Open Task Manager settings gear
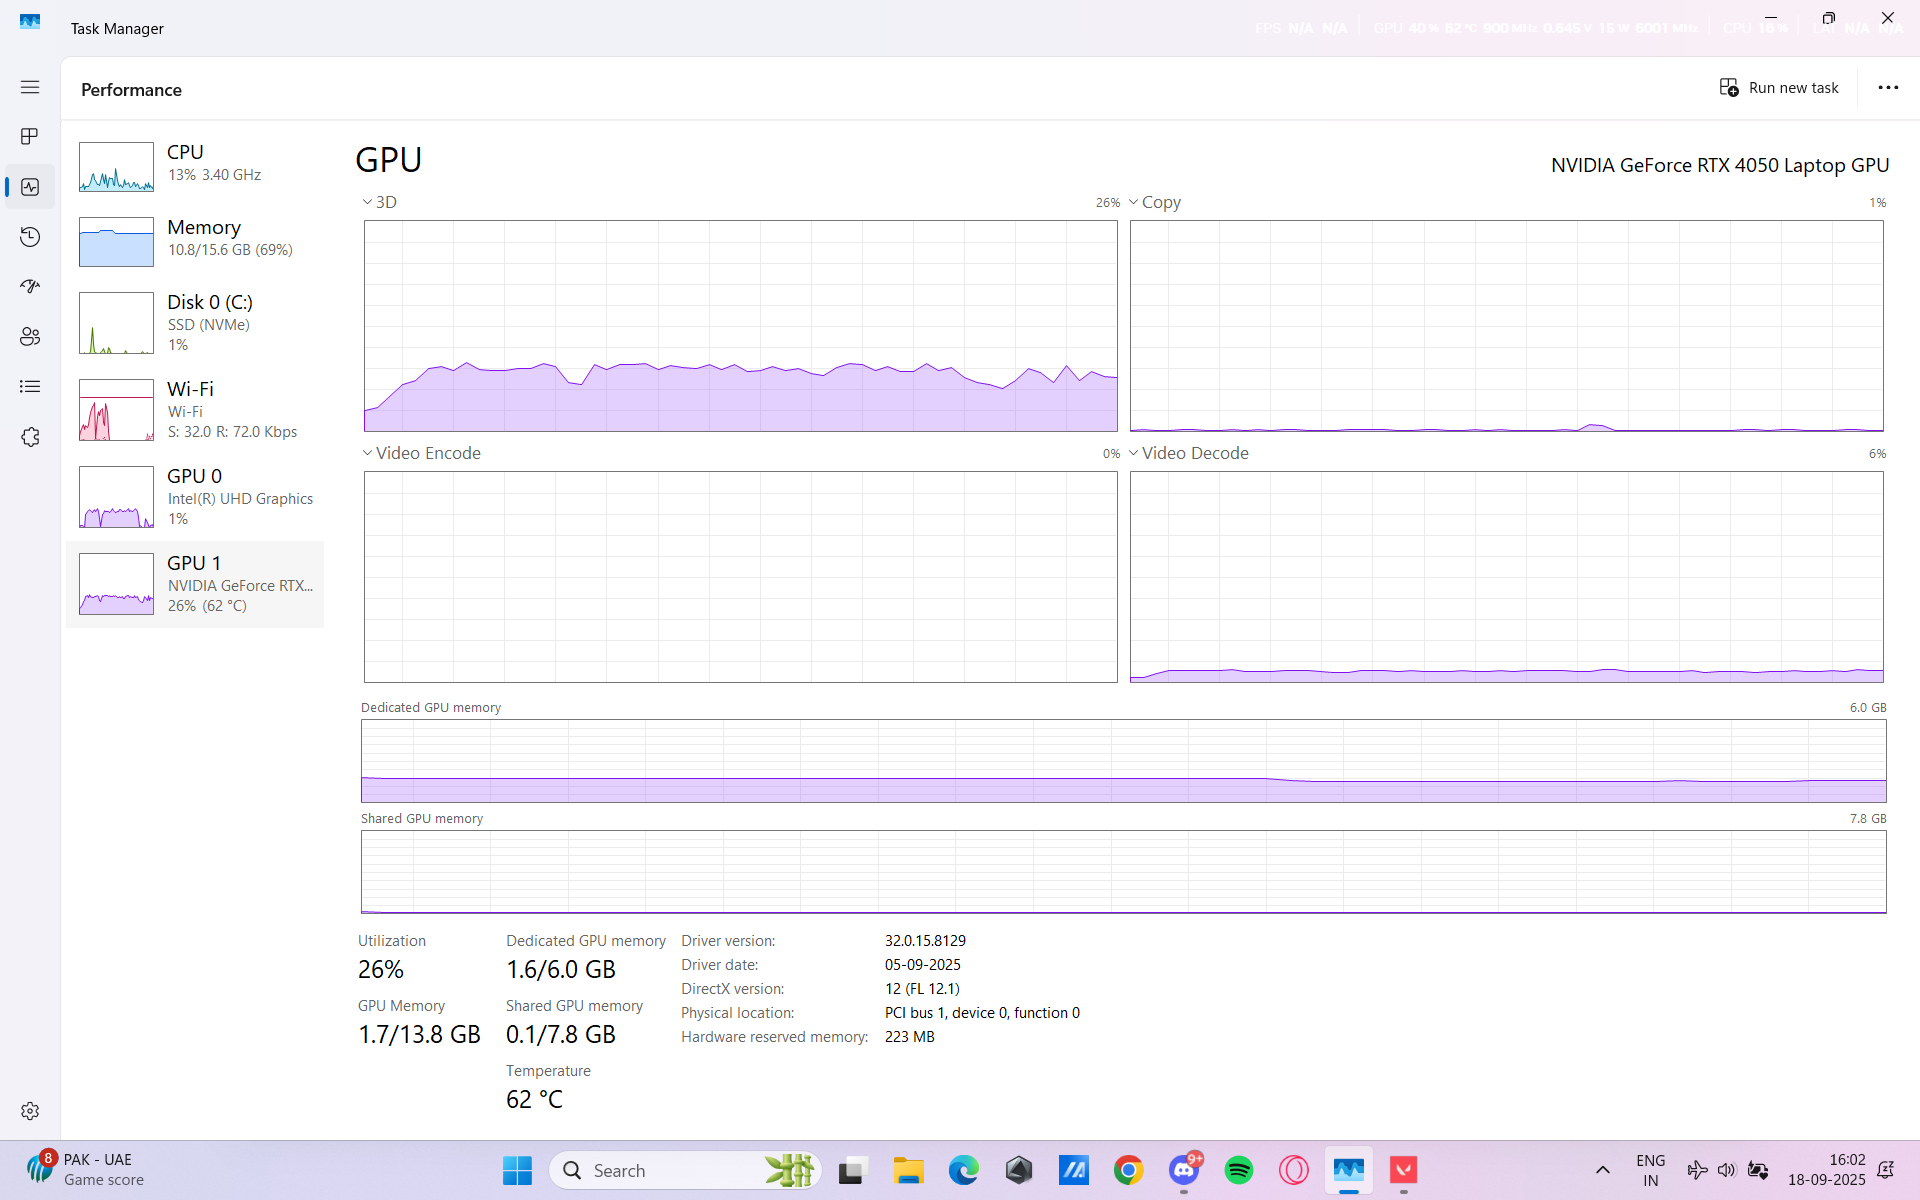Screen dimensions: 1920x1200 pyautogui.click(x=30, y=1111)
